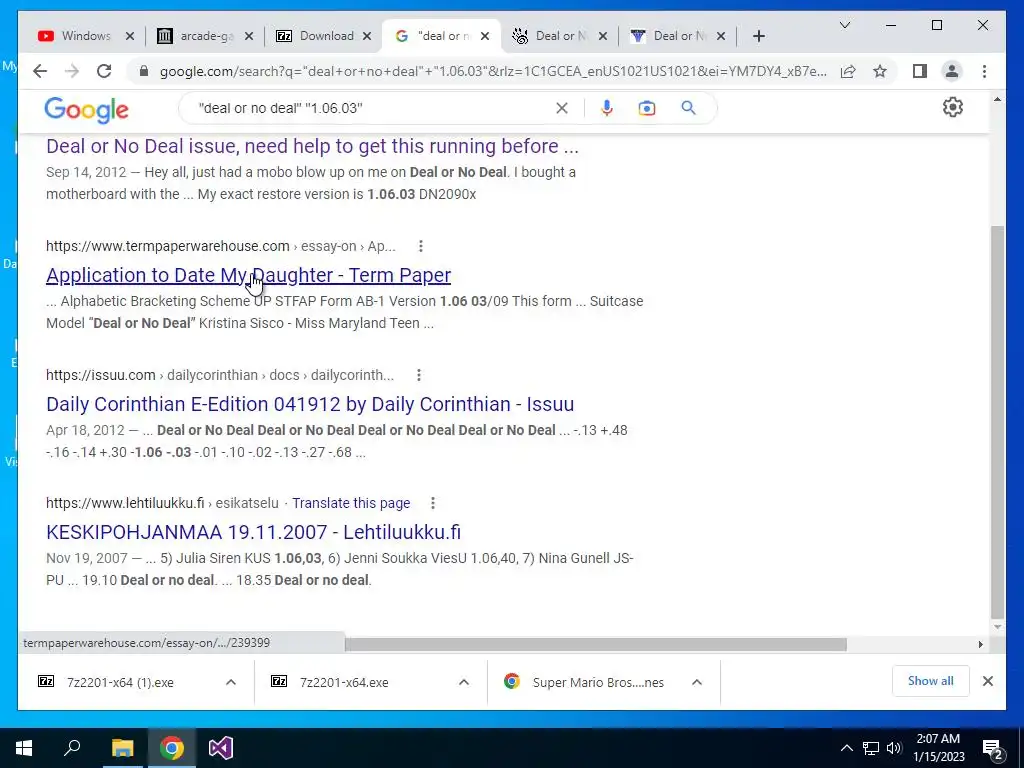
Task: Close the downloads bar
Action: click(987, 681)
